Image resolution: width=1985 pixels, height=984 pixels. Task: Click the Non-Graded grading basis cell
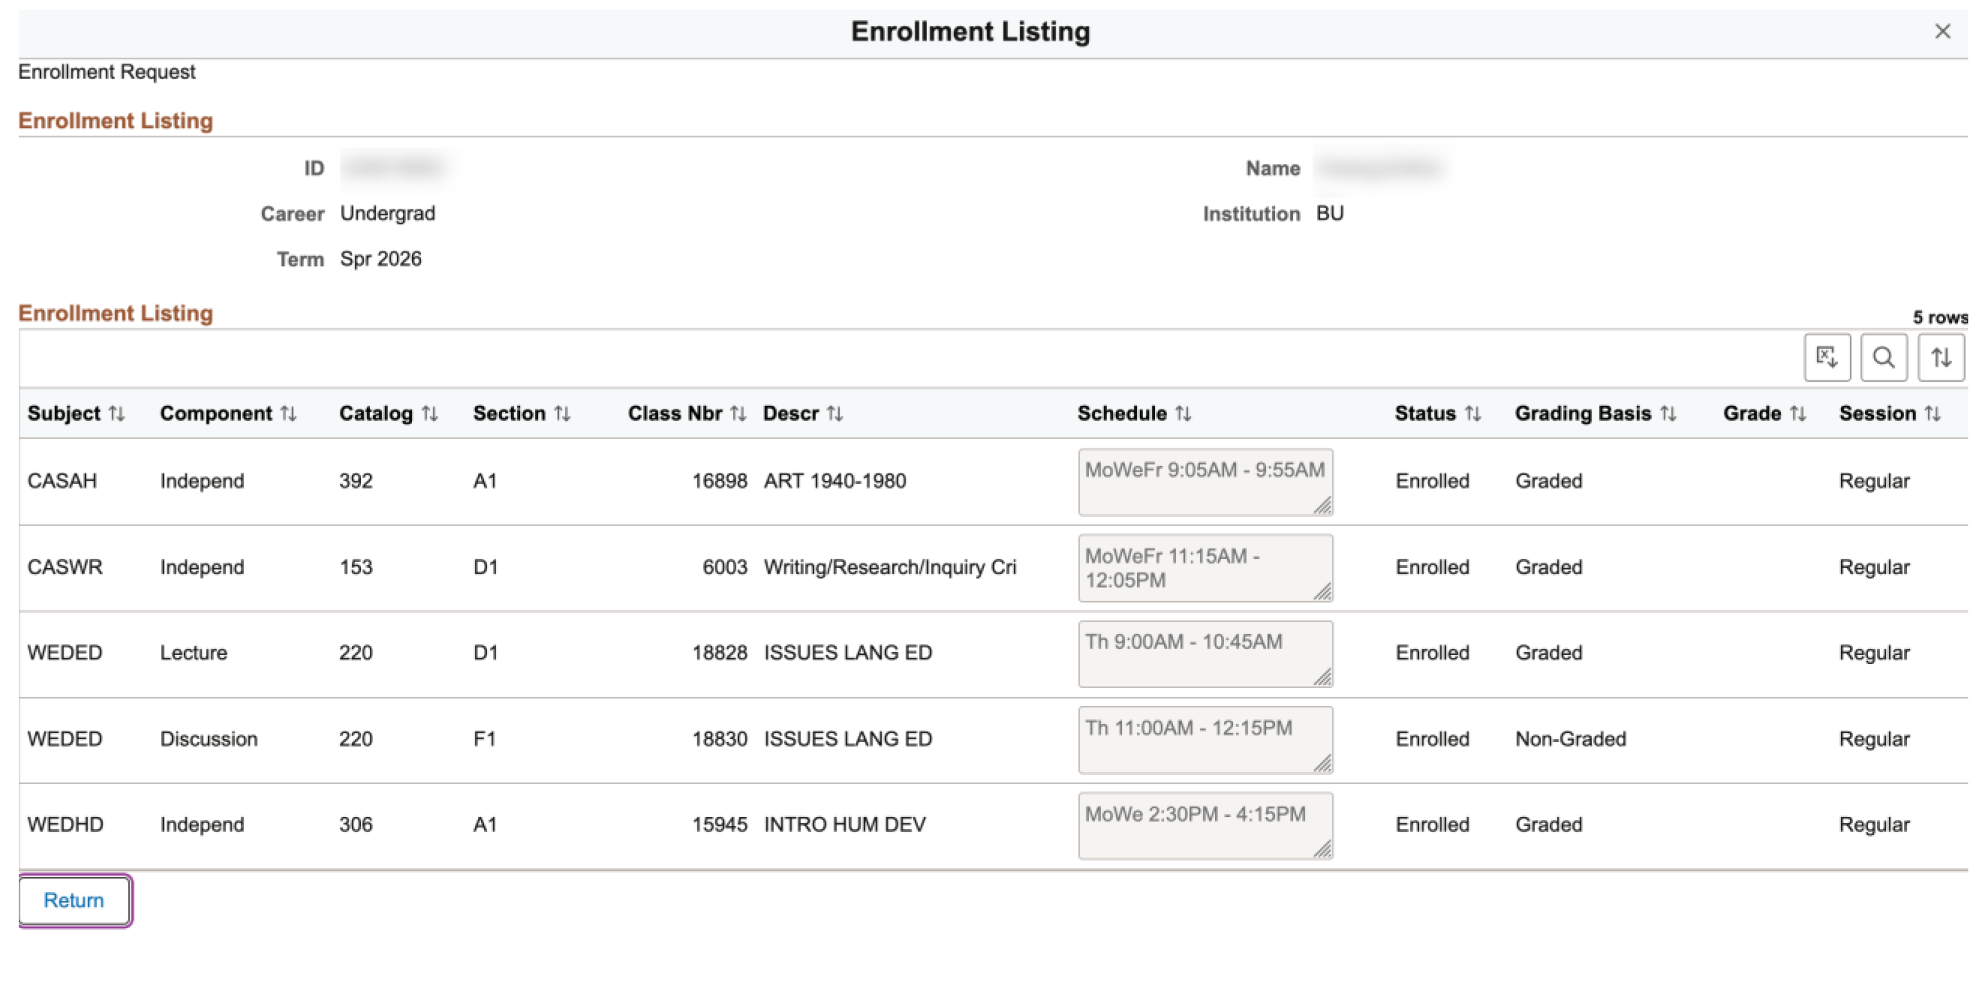[x=1570, y=739]
